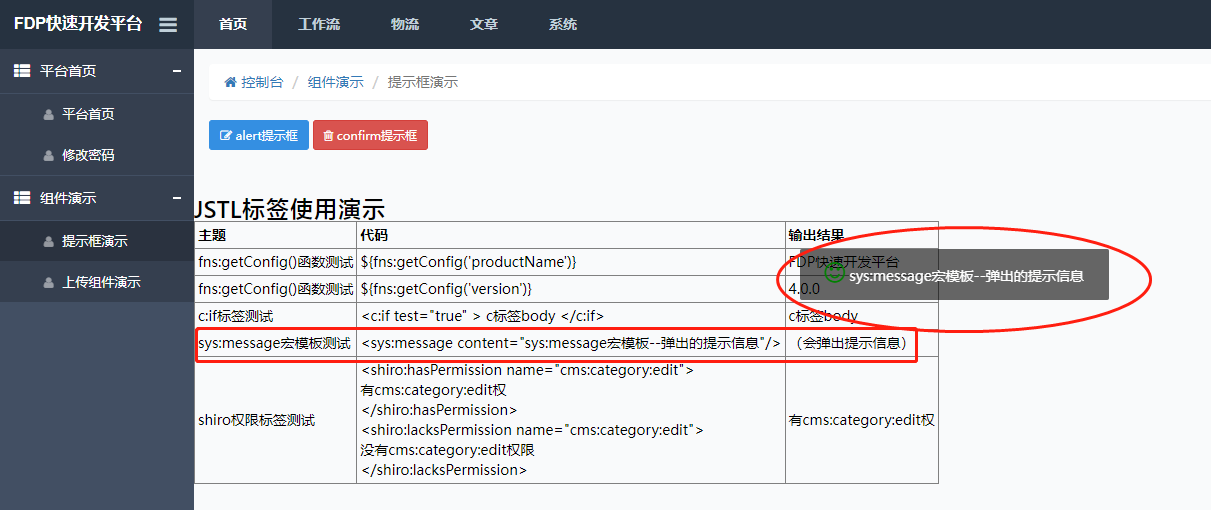Click the home icon in the breadcrumb
The width and height of the screenshot is (1211, 510).
coord(230,82)
